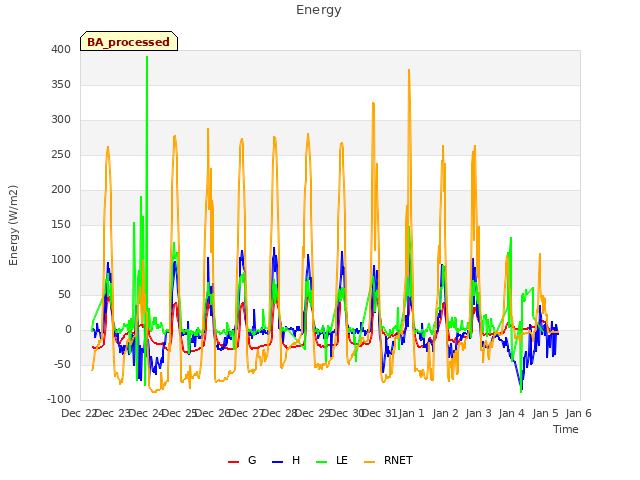This screenshot has height=480, width=640.
Task: Click the 400 y-axis tick label
Action: pyautogui.click(x=61, y=49)
